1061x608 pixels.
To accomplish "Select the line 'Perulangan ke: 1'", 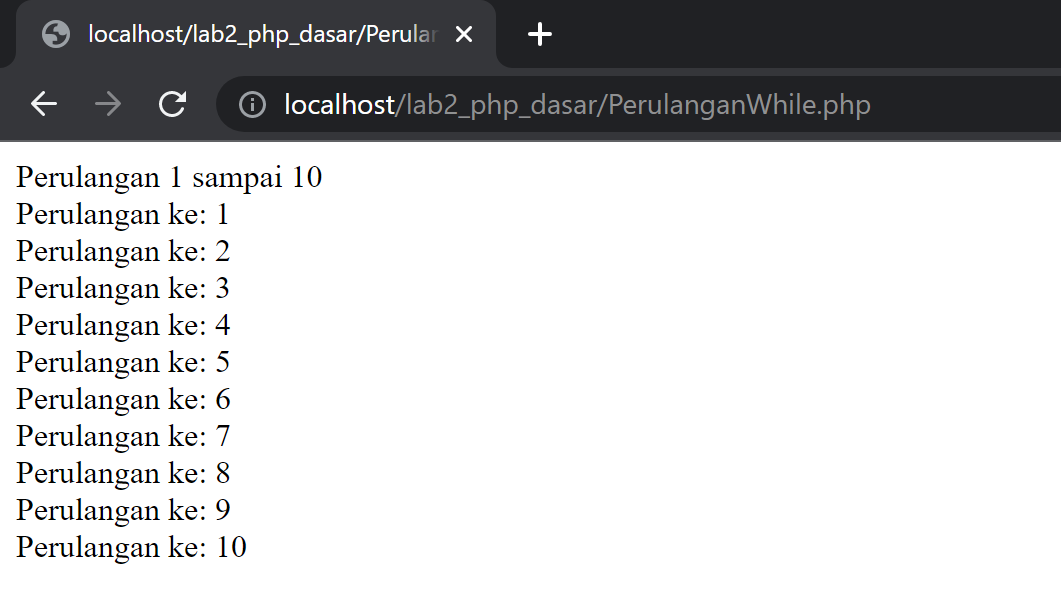I will pyautogui.click(x=121, y=214).
